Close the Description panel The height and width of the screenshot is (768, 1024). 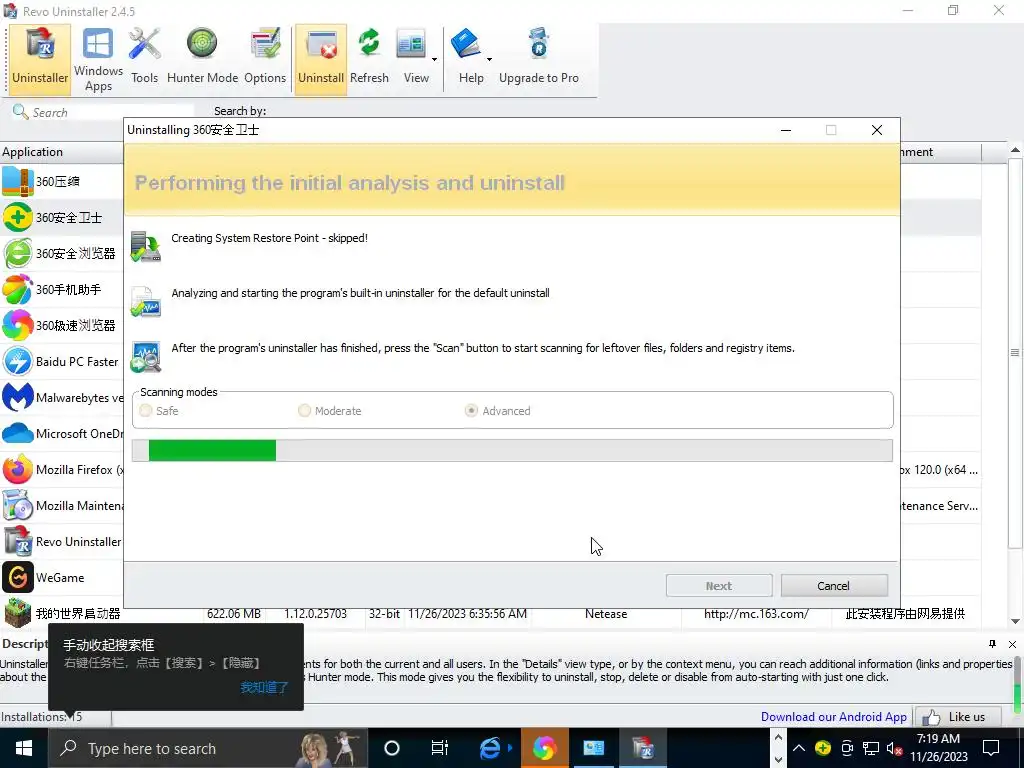(1012, 644)
